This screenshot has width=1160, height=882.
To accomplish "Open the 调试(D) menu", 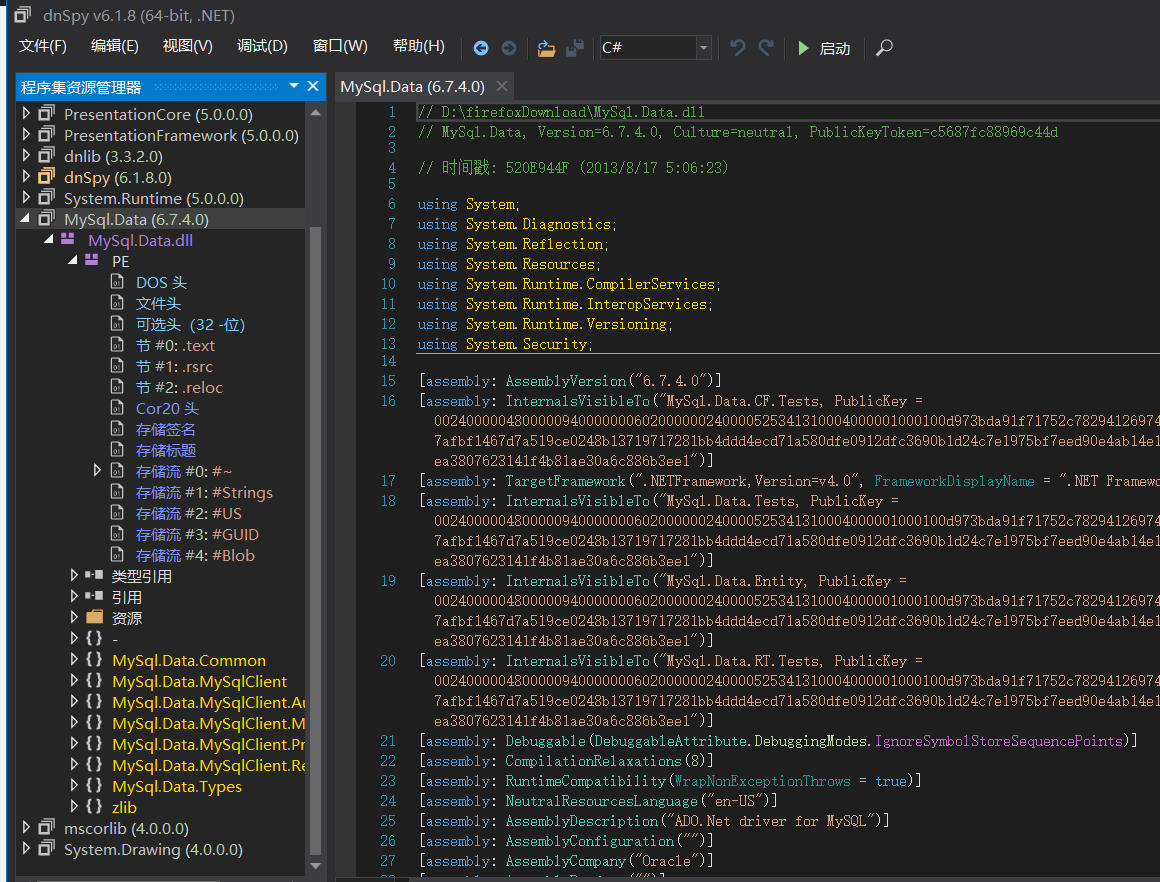I will coord(262,46).
